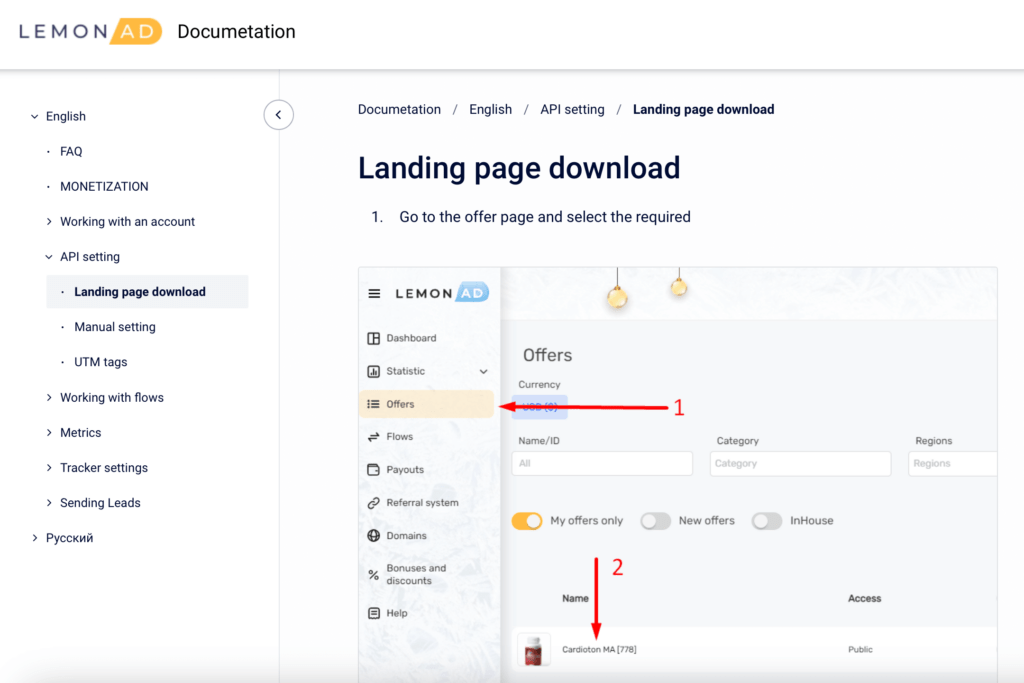This screenshot has width=1024, height=683.
Task: Select UTM tags in the sidebar
Action: point(101,362)
